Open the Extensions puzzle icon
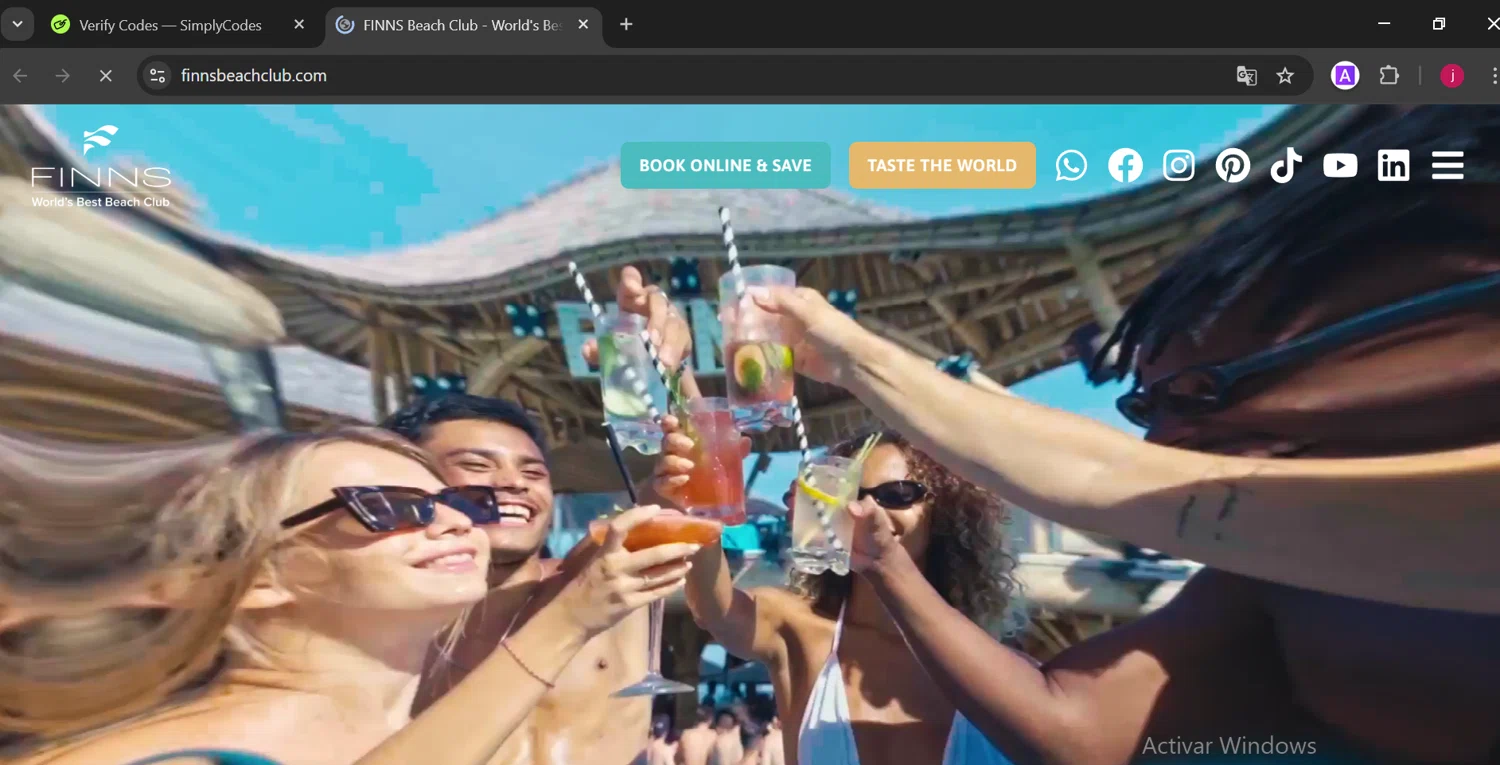The height and width of the screenshot is (765, 1500). coord(1389,75)
